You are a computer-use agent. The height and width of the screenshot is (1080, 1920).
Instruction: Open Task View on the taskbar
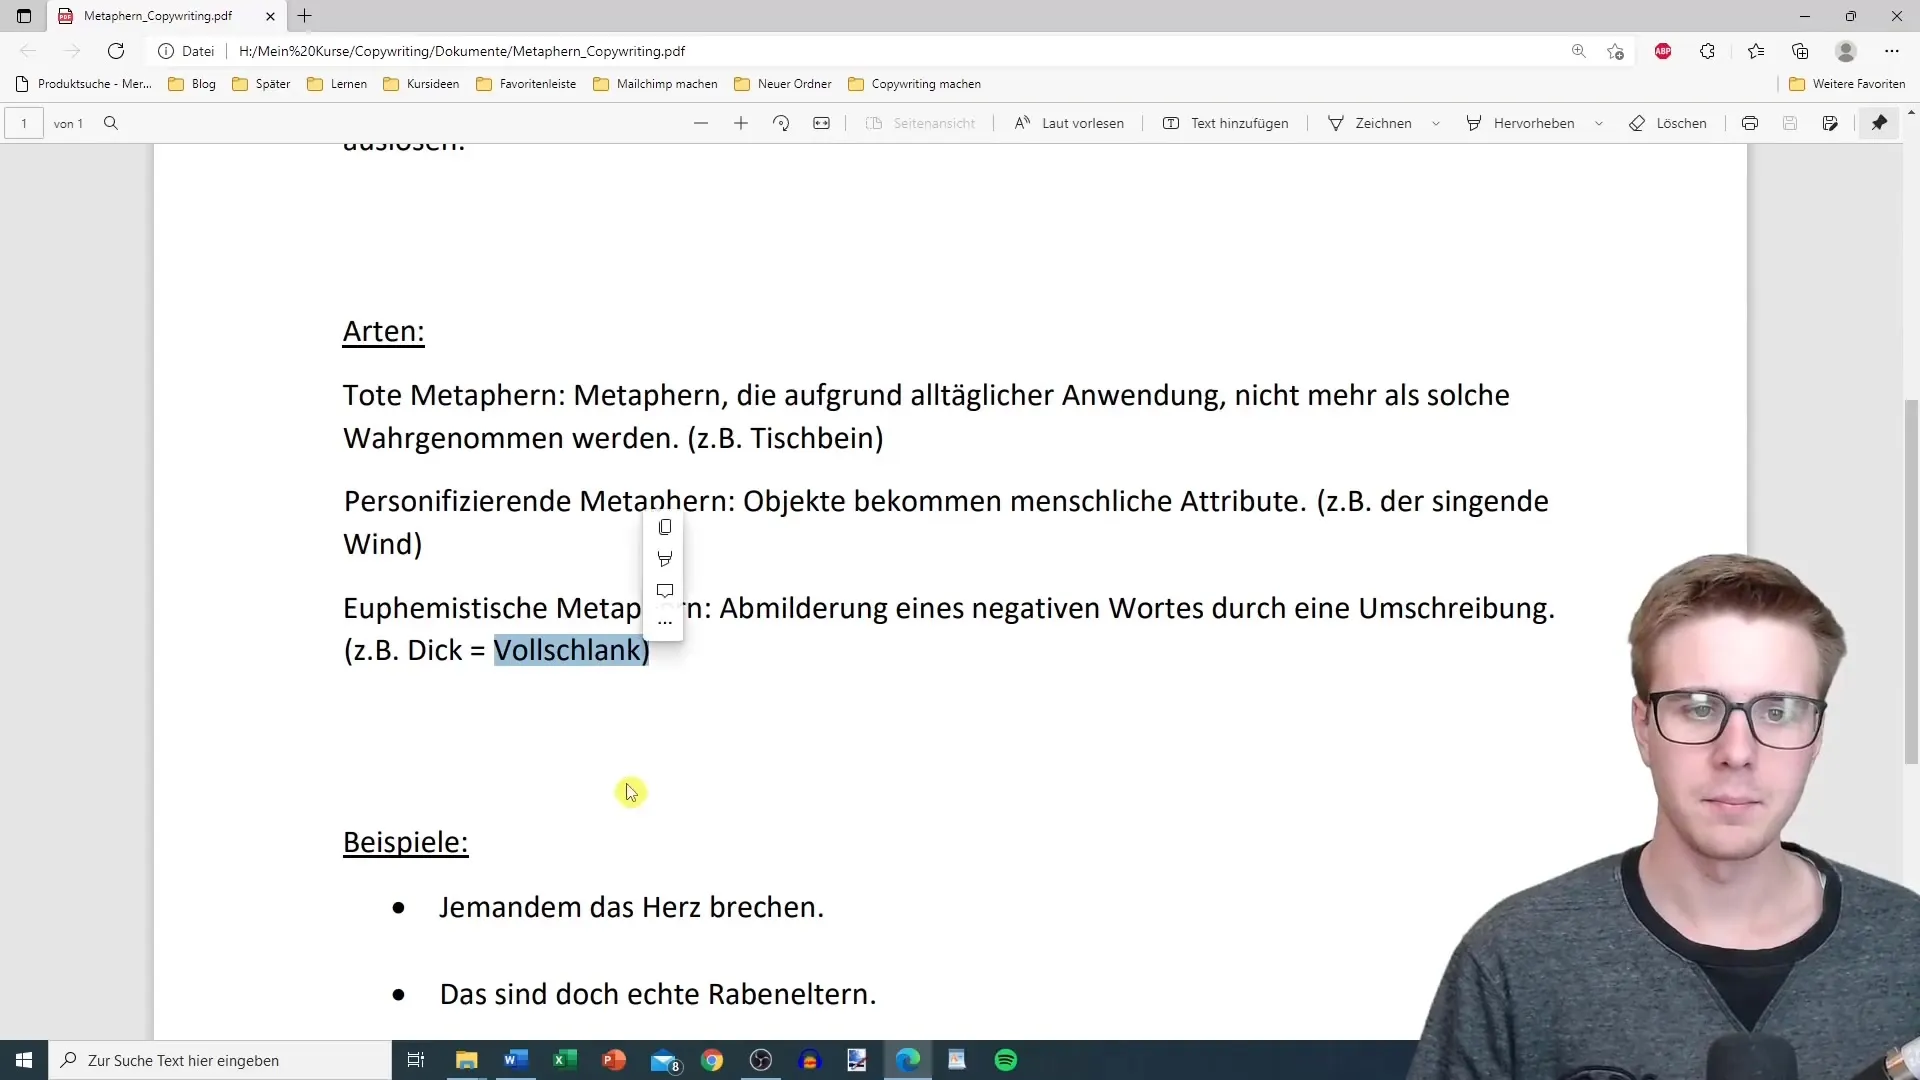pyautogui.click(x=416, y=1060)
